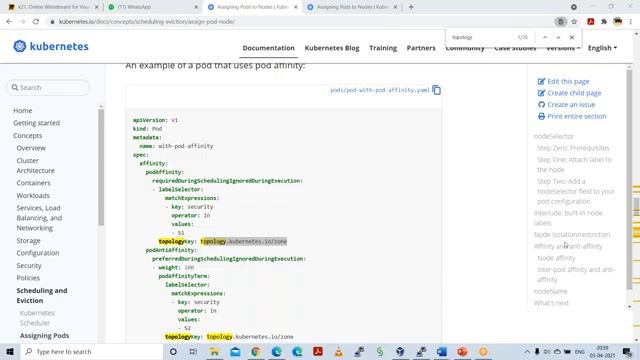Open VLC media player from the taskbar
This screenshot has width=640, height=360.
(338, 351)
